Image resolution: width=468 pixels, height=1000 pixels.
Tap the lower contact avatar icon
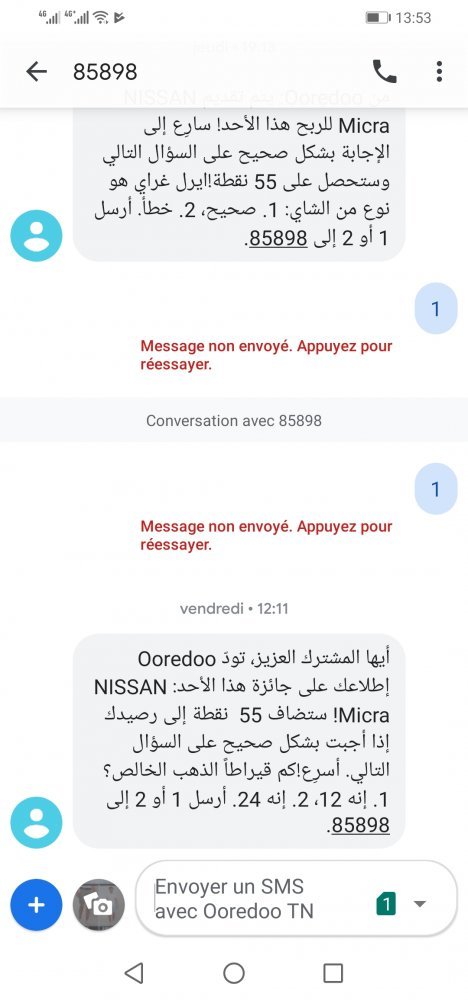click(x=36, y=823)
